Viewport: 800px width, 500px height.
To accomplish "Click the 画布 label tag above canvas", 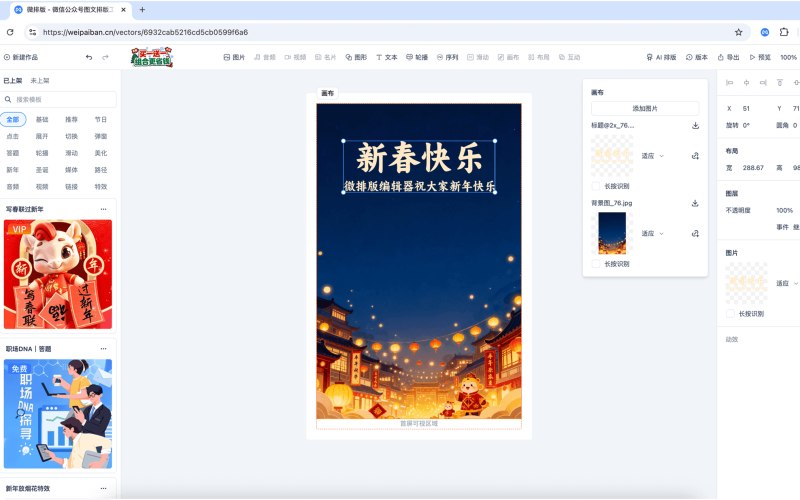I will click(x=328, y=93).
